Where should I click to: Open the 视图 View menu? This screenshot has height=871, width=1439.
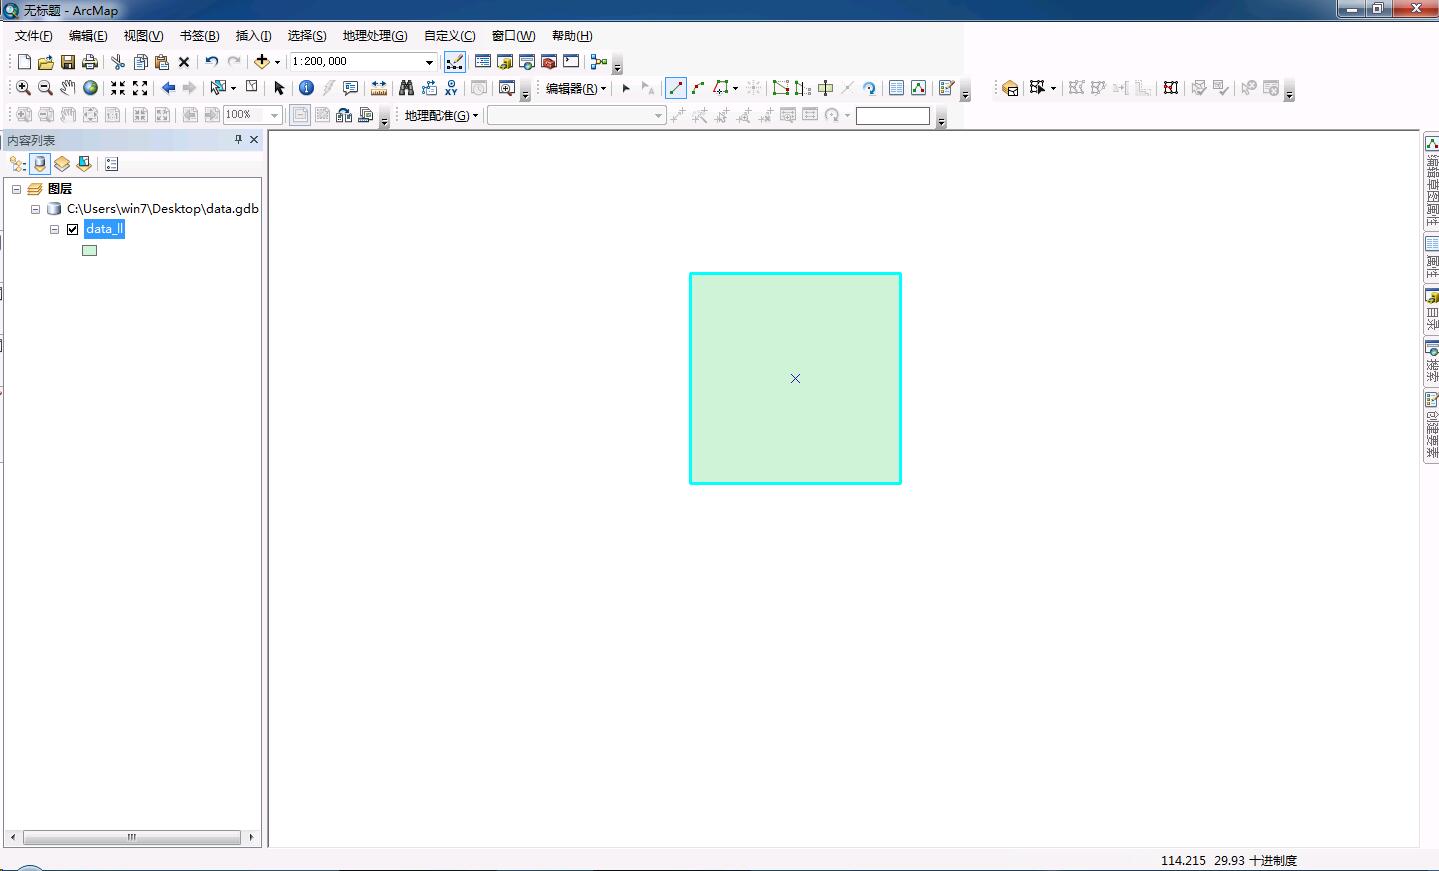point(143,36)
